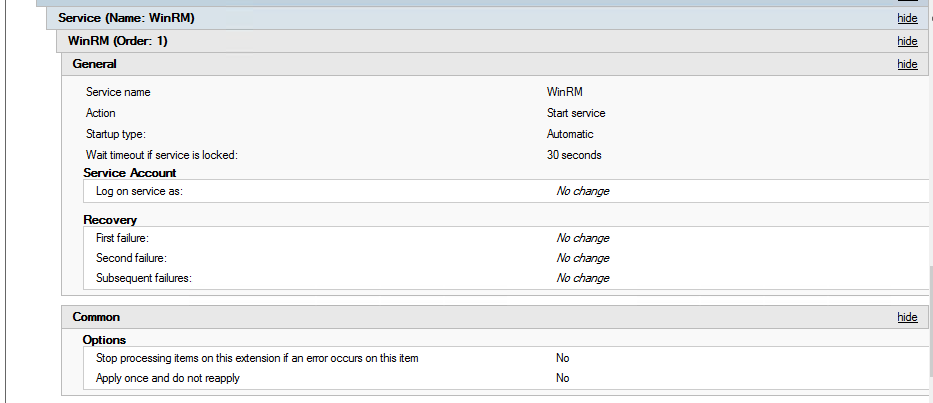
Task: Select the 'Second failure:' label
Action: click(x=131, y=258)
